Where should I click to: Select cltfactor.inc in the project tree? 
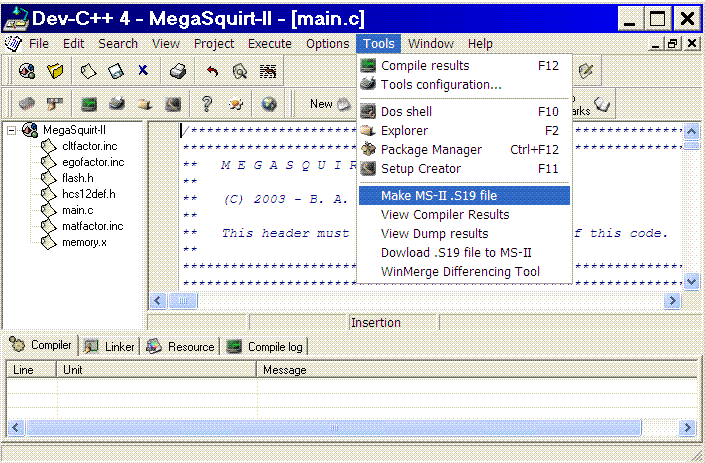coord(89,146)
